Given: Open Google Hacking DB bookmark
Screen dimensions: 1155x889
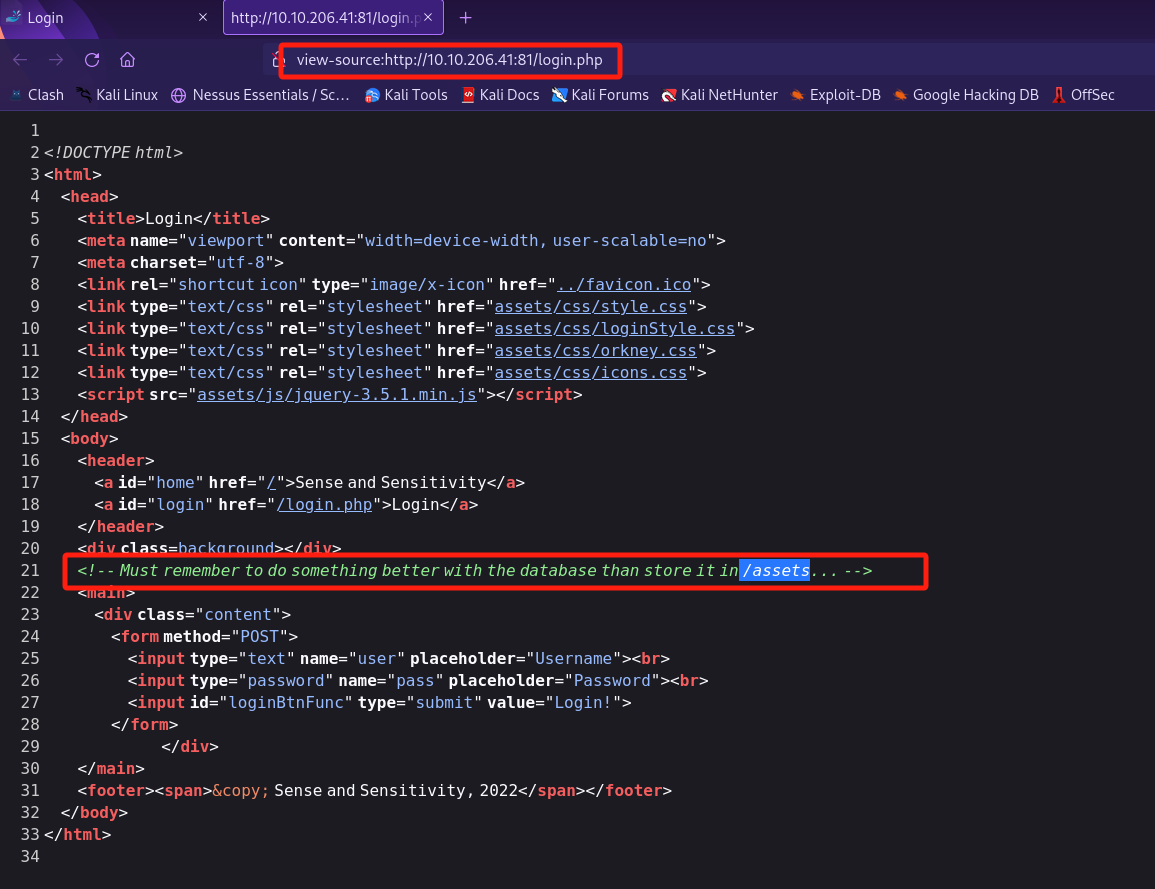Looking at the screenshot, I should point(965,95).
